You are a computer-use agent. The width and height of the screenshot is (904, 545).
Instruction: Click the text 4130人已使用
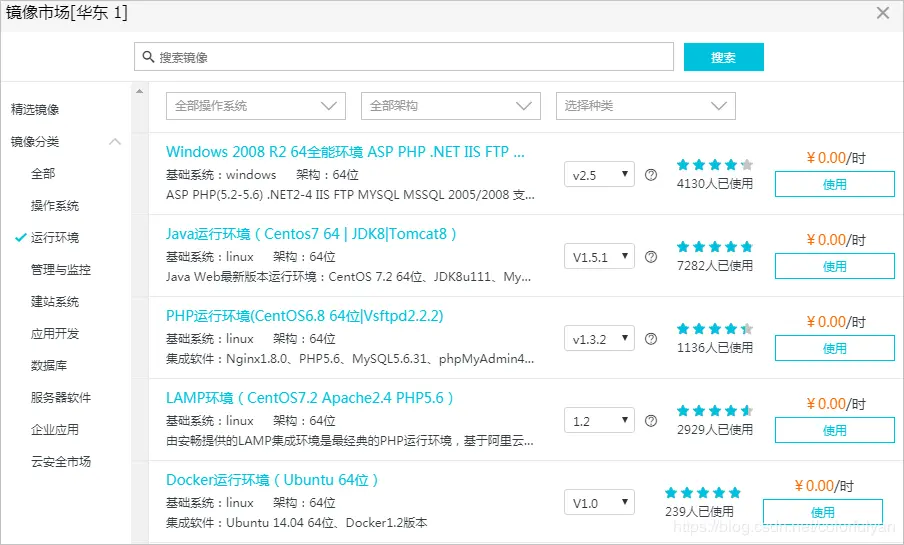[x=715, y=184]
